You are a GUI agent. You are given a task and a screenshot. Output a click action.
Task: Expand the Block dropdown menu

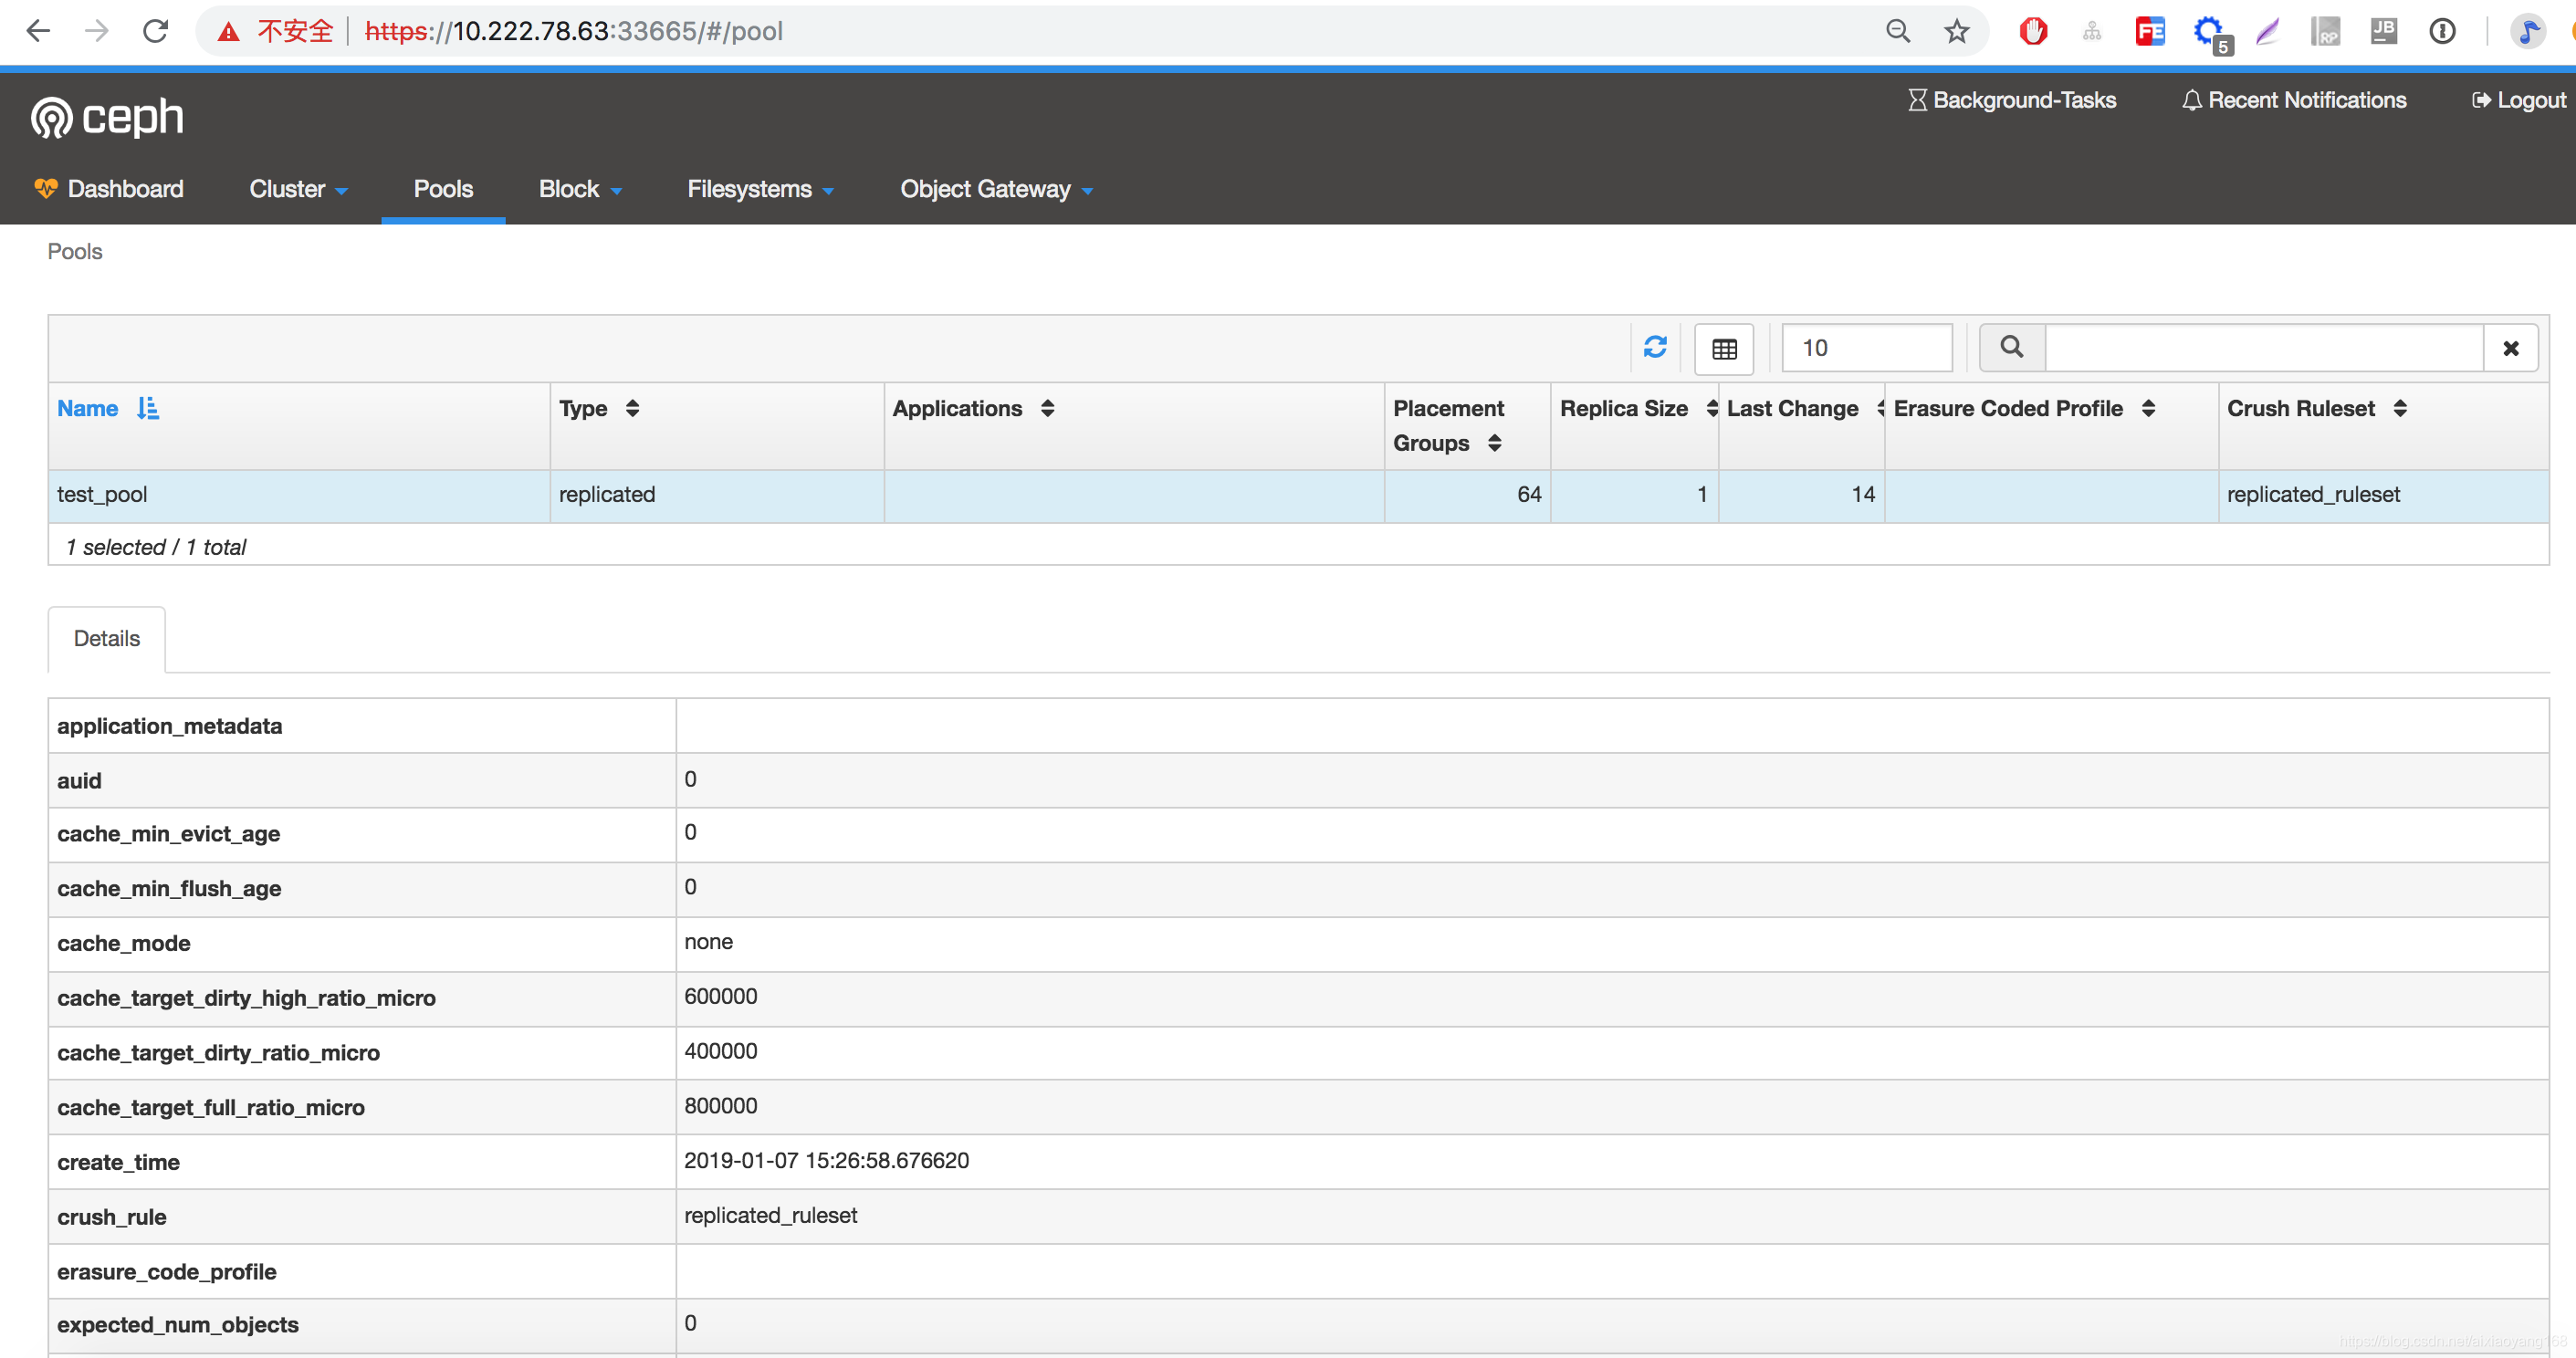tap(581, 189)
